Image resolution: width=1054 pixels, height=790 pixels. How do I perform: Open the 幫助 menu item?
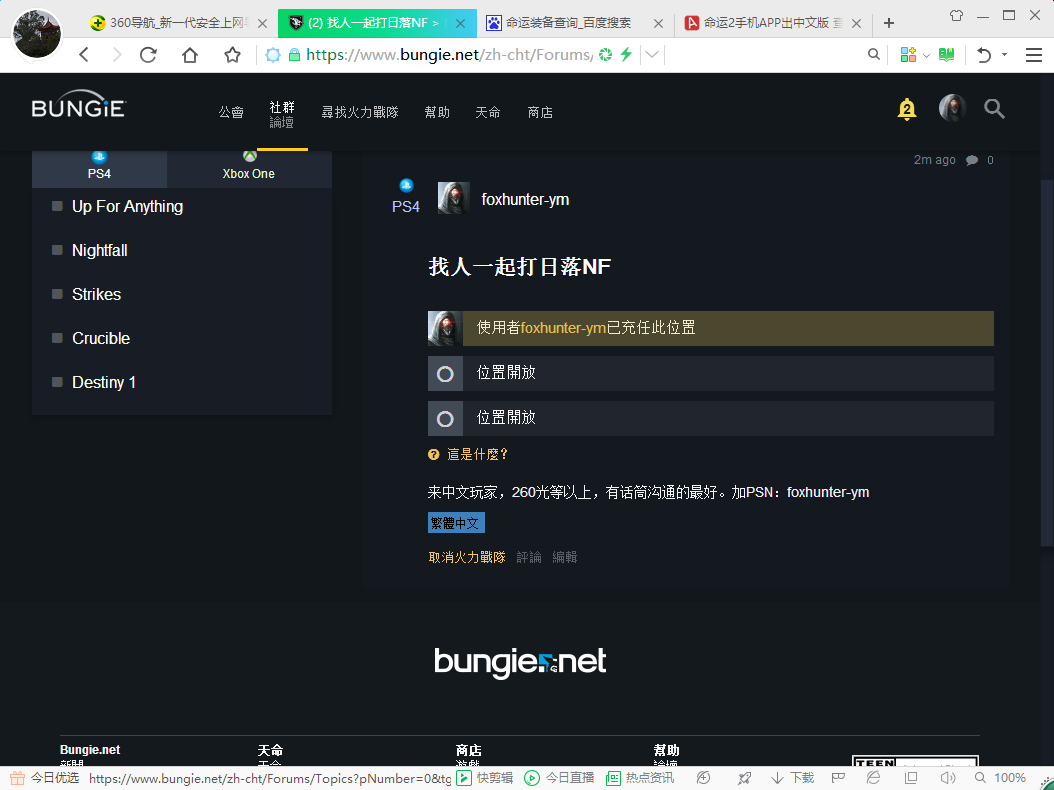coord(437,112)
